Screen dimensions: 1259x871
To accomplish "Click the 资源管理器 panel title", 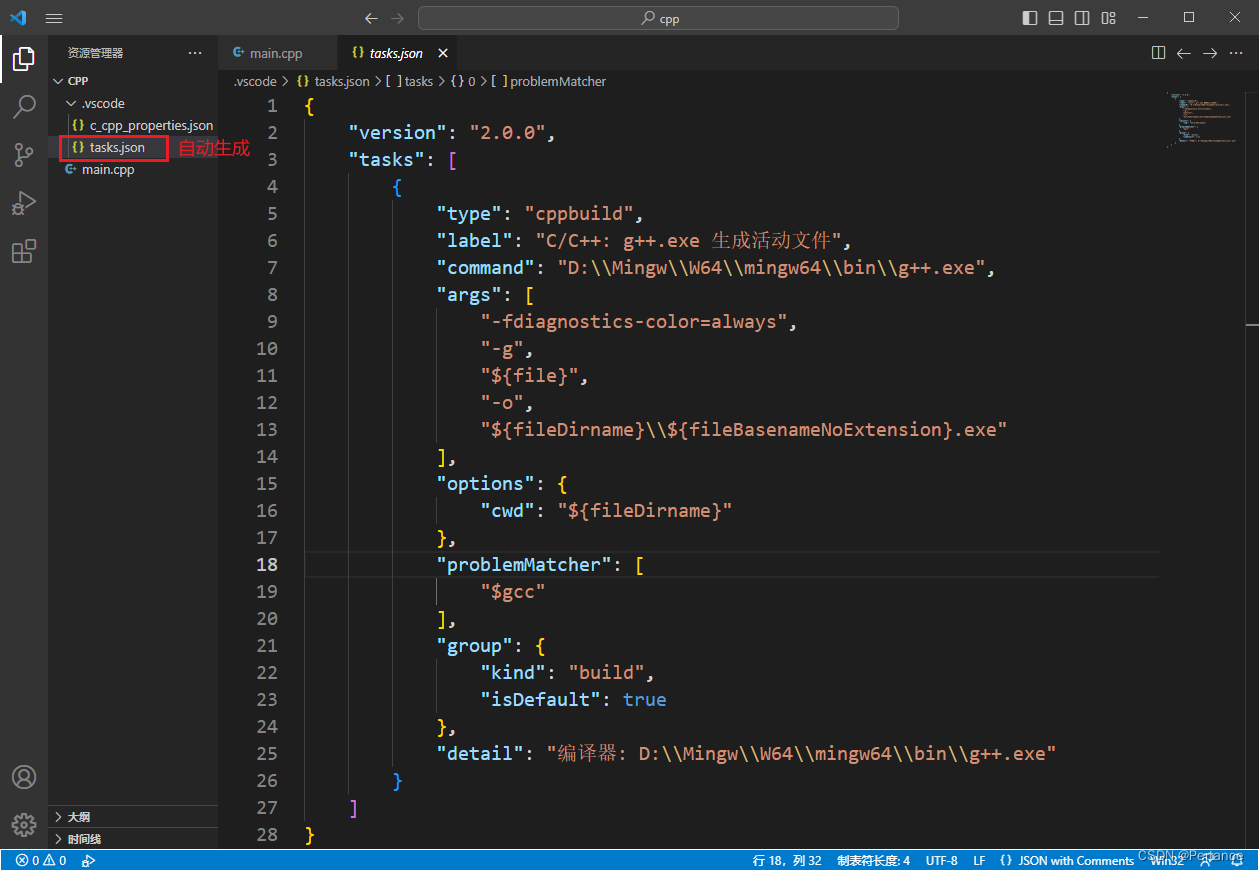I will tap(96, 53).
